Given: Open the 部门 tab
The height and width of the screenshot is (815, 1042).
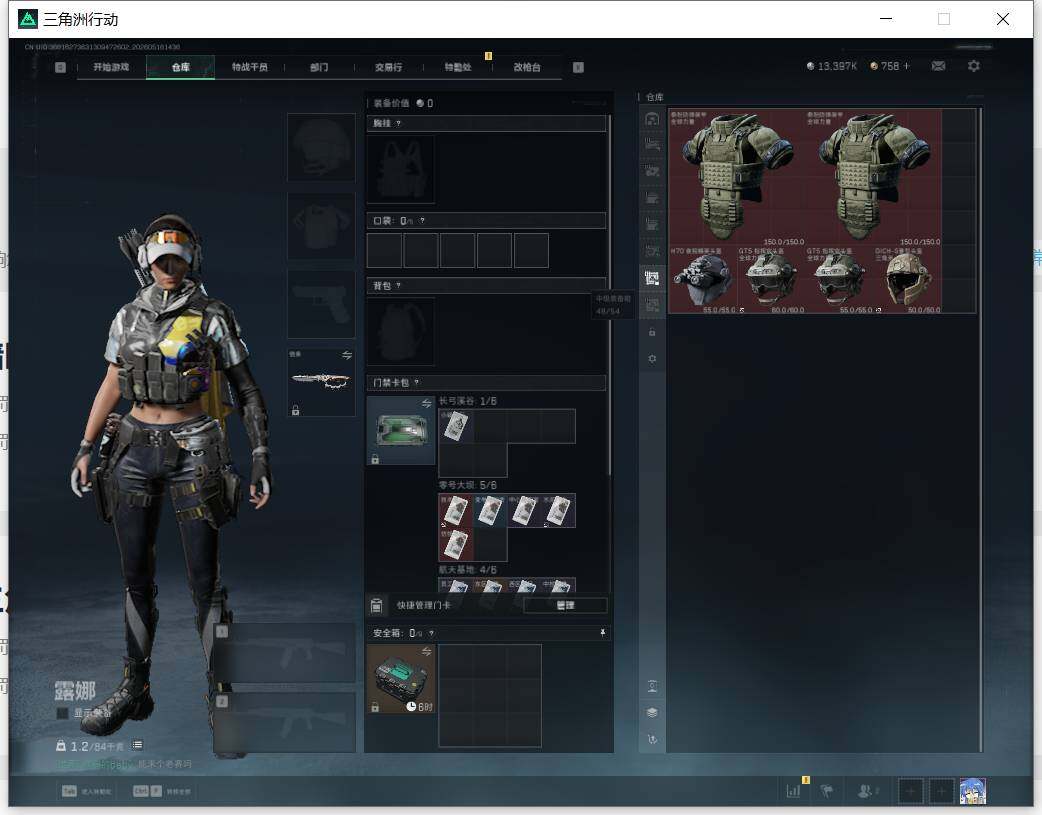Looking at the screenshot, I should point(319,67).
